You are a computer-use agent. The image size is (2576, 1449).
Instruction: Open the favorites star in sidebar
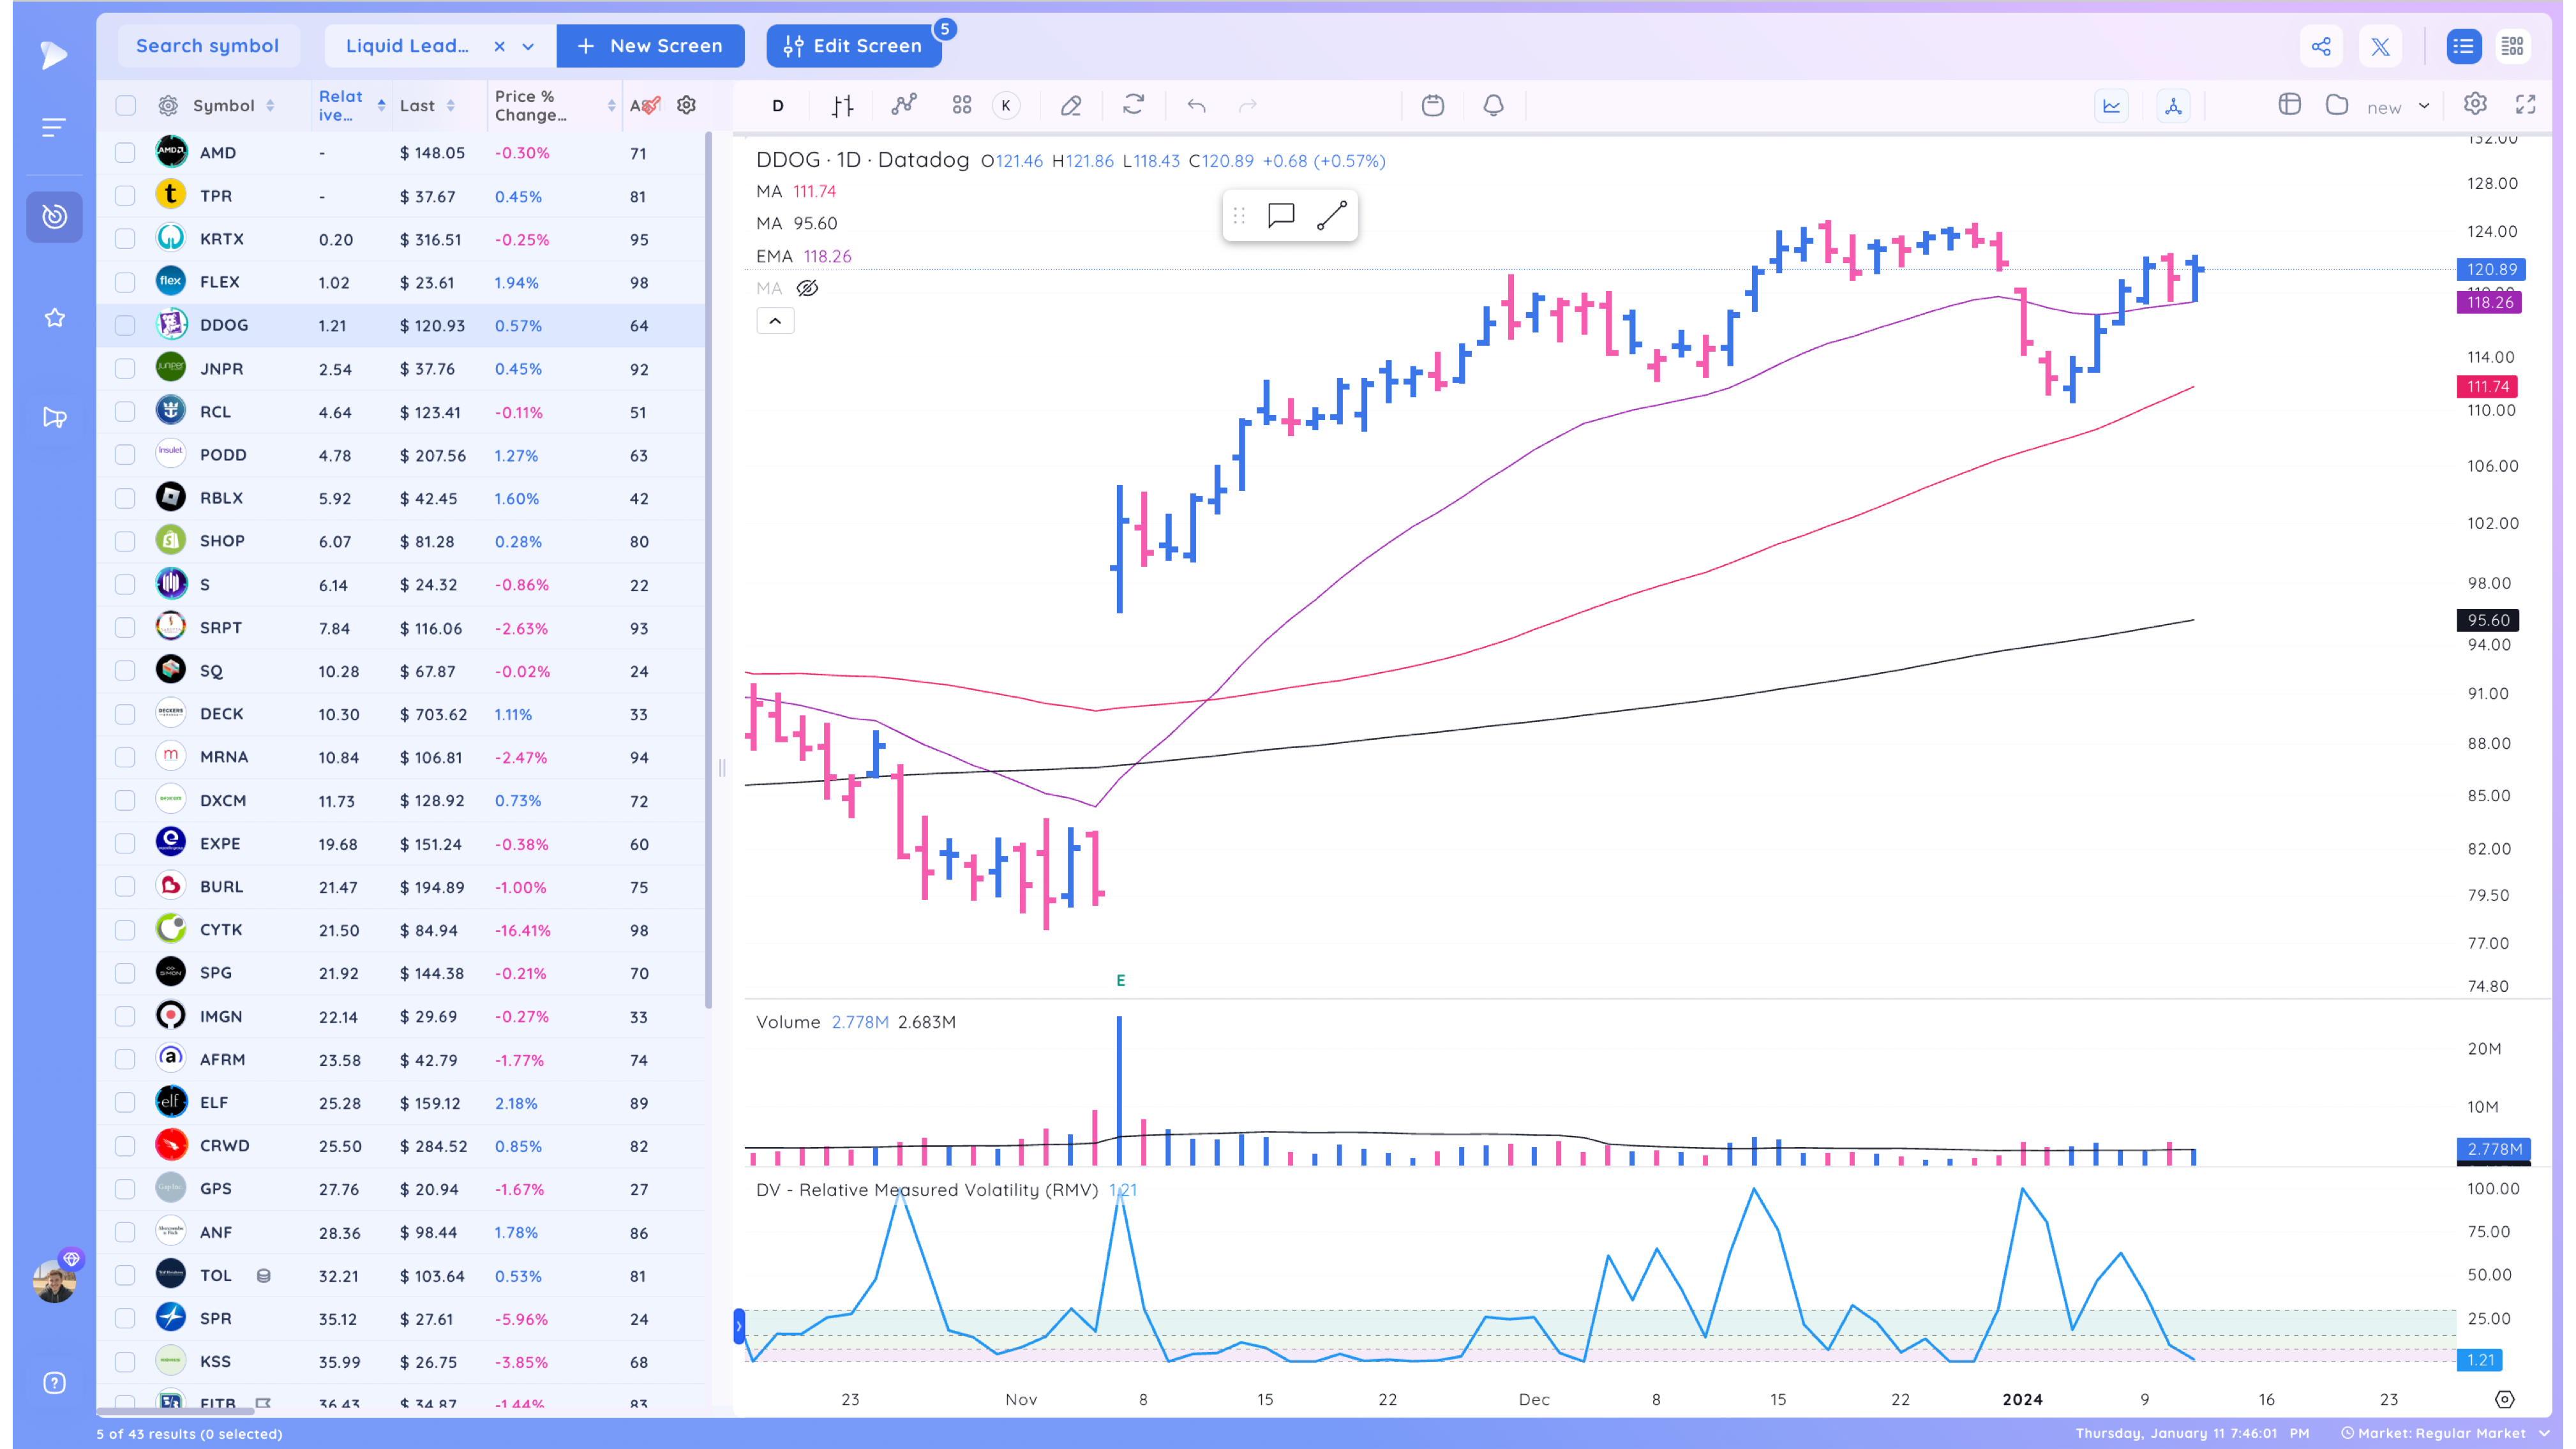click(54, 318)
